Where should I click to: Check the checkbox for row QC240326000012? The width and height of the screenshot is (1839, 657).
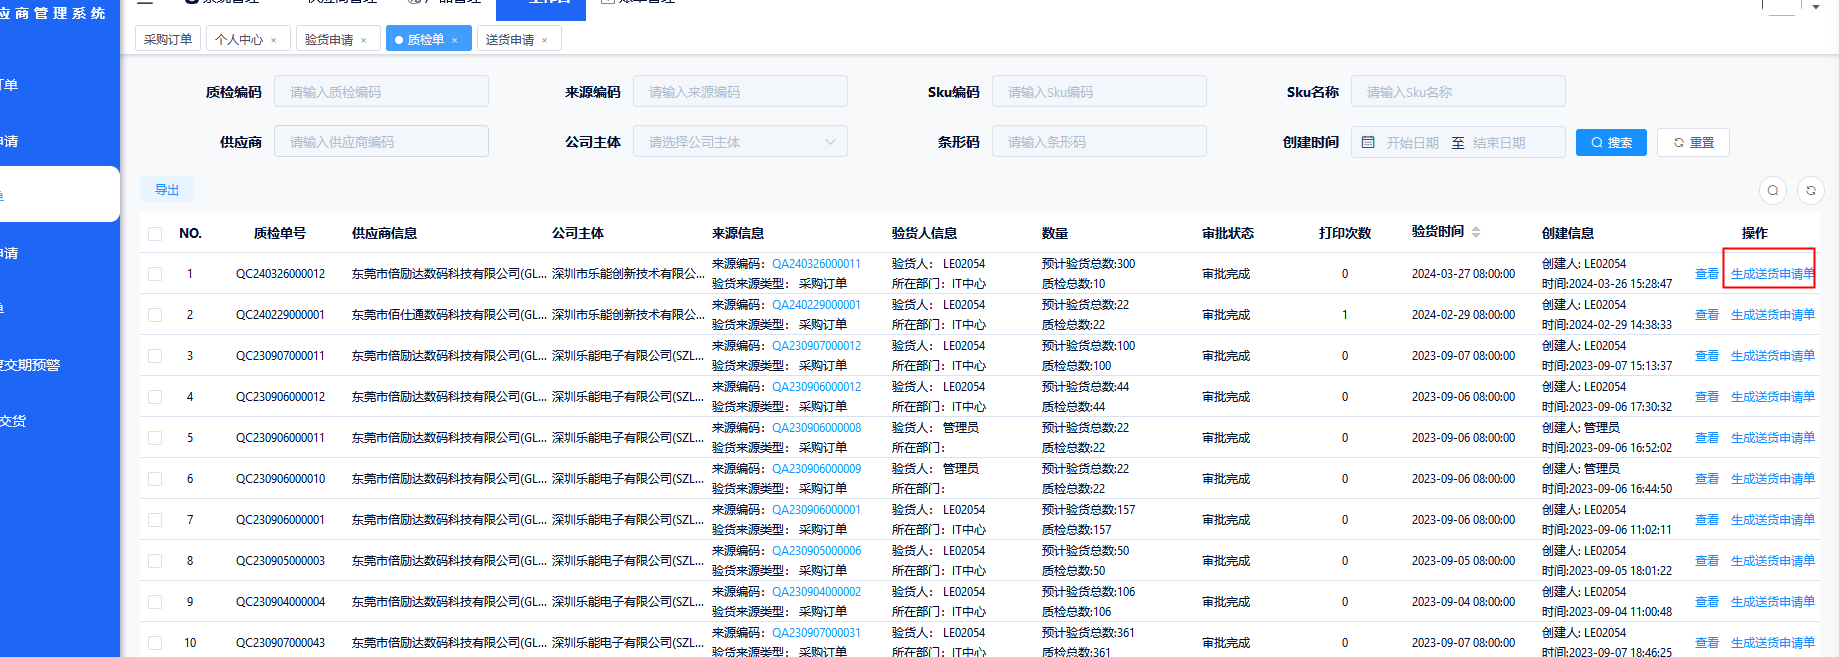coord(155,274)
